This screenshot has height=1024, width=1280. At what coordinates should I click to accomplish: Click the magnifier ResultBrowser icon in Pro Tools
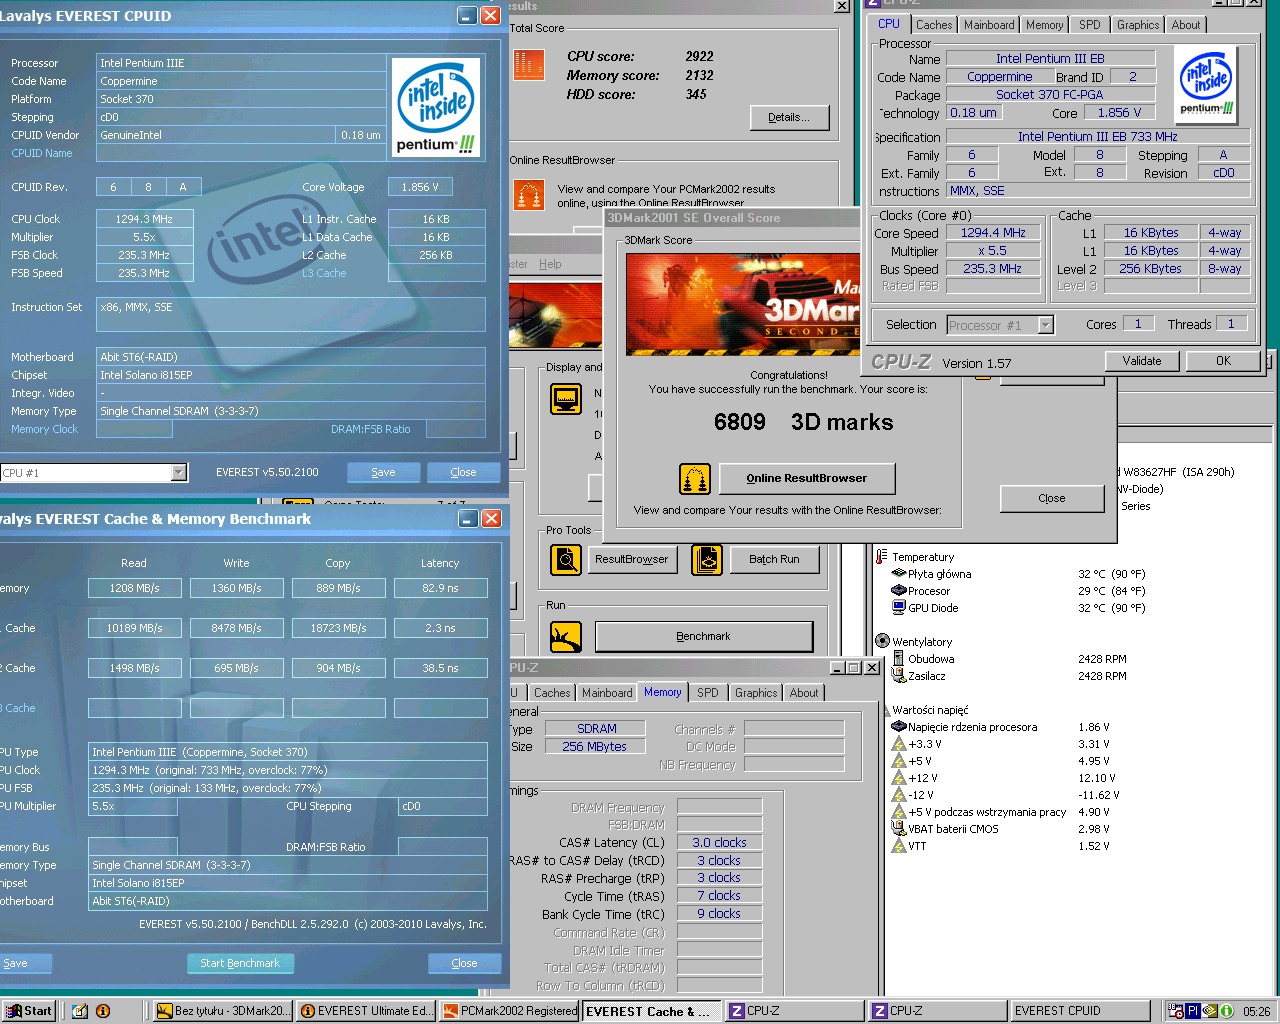[566, 560]
